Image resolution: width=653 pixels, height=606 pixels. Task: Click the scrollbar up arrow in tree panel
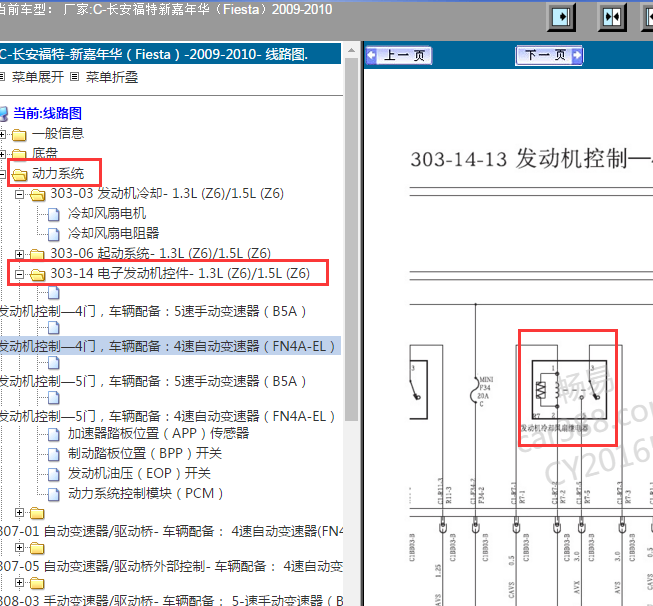tap(351, 50)
